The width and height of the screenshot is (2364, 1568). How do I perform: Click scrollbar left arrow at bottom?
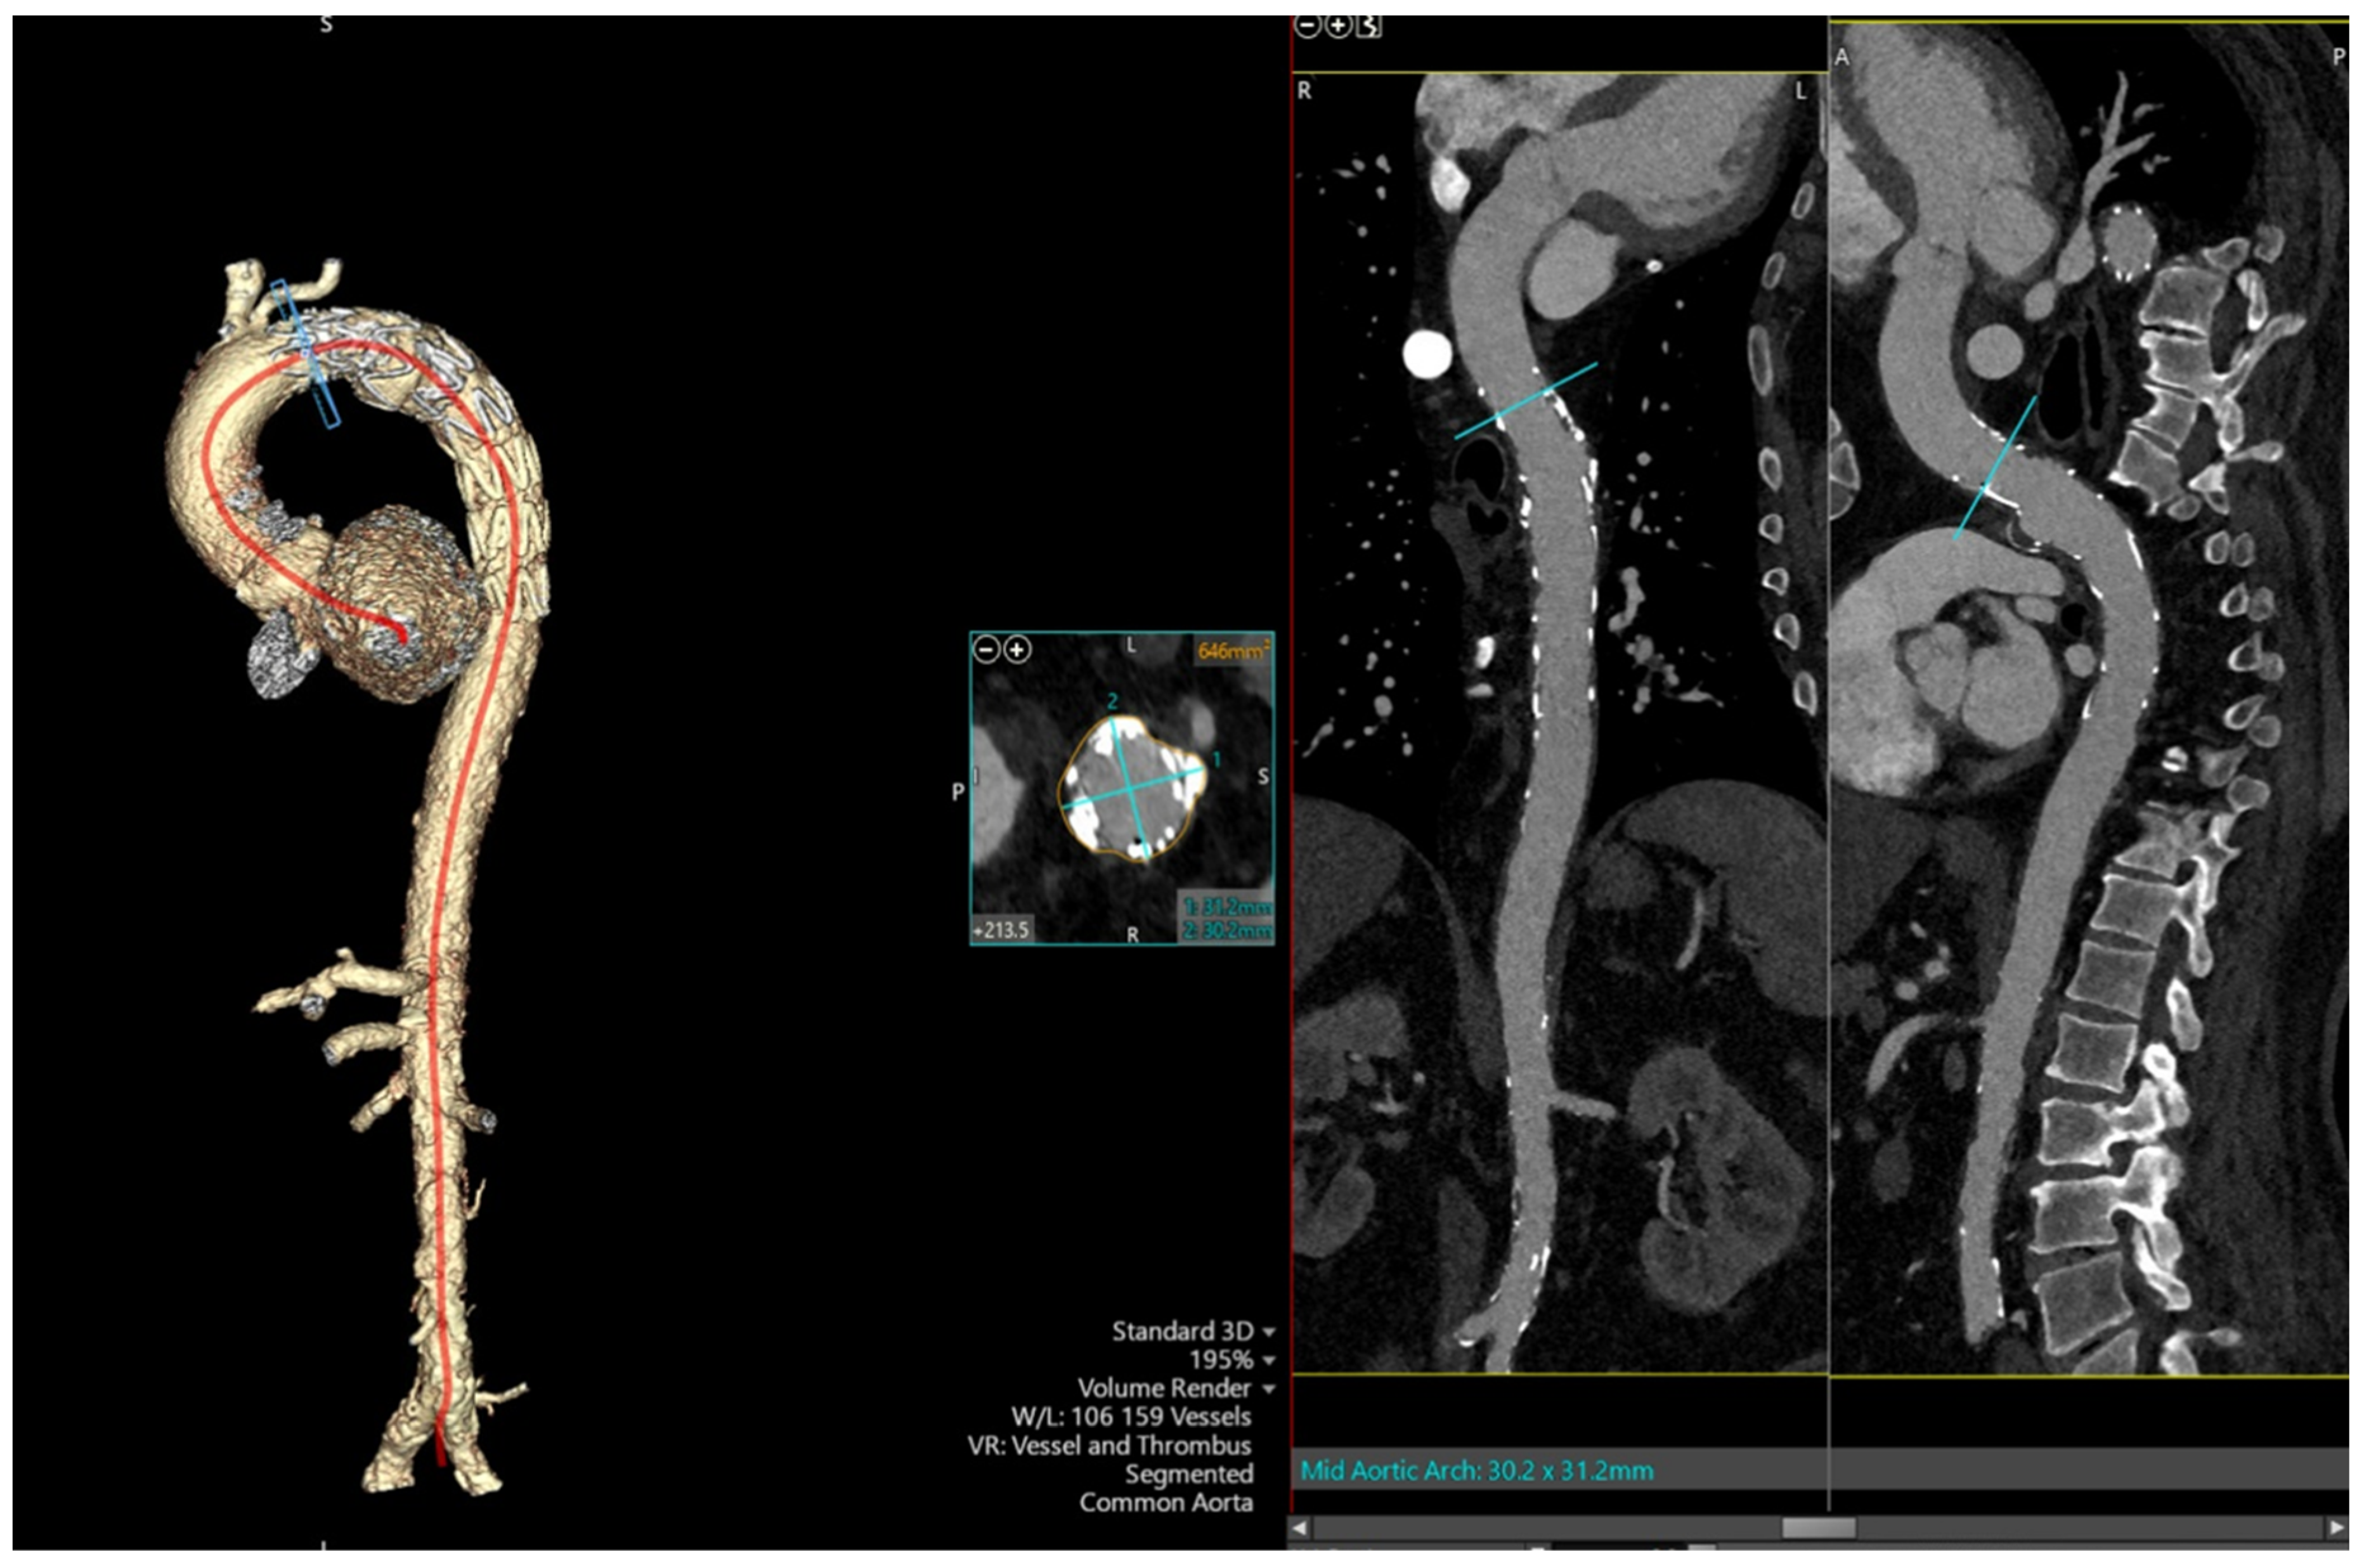[x=1300, y=1528]
